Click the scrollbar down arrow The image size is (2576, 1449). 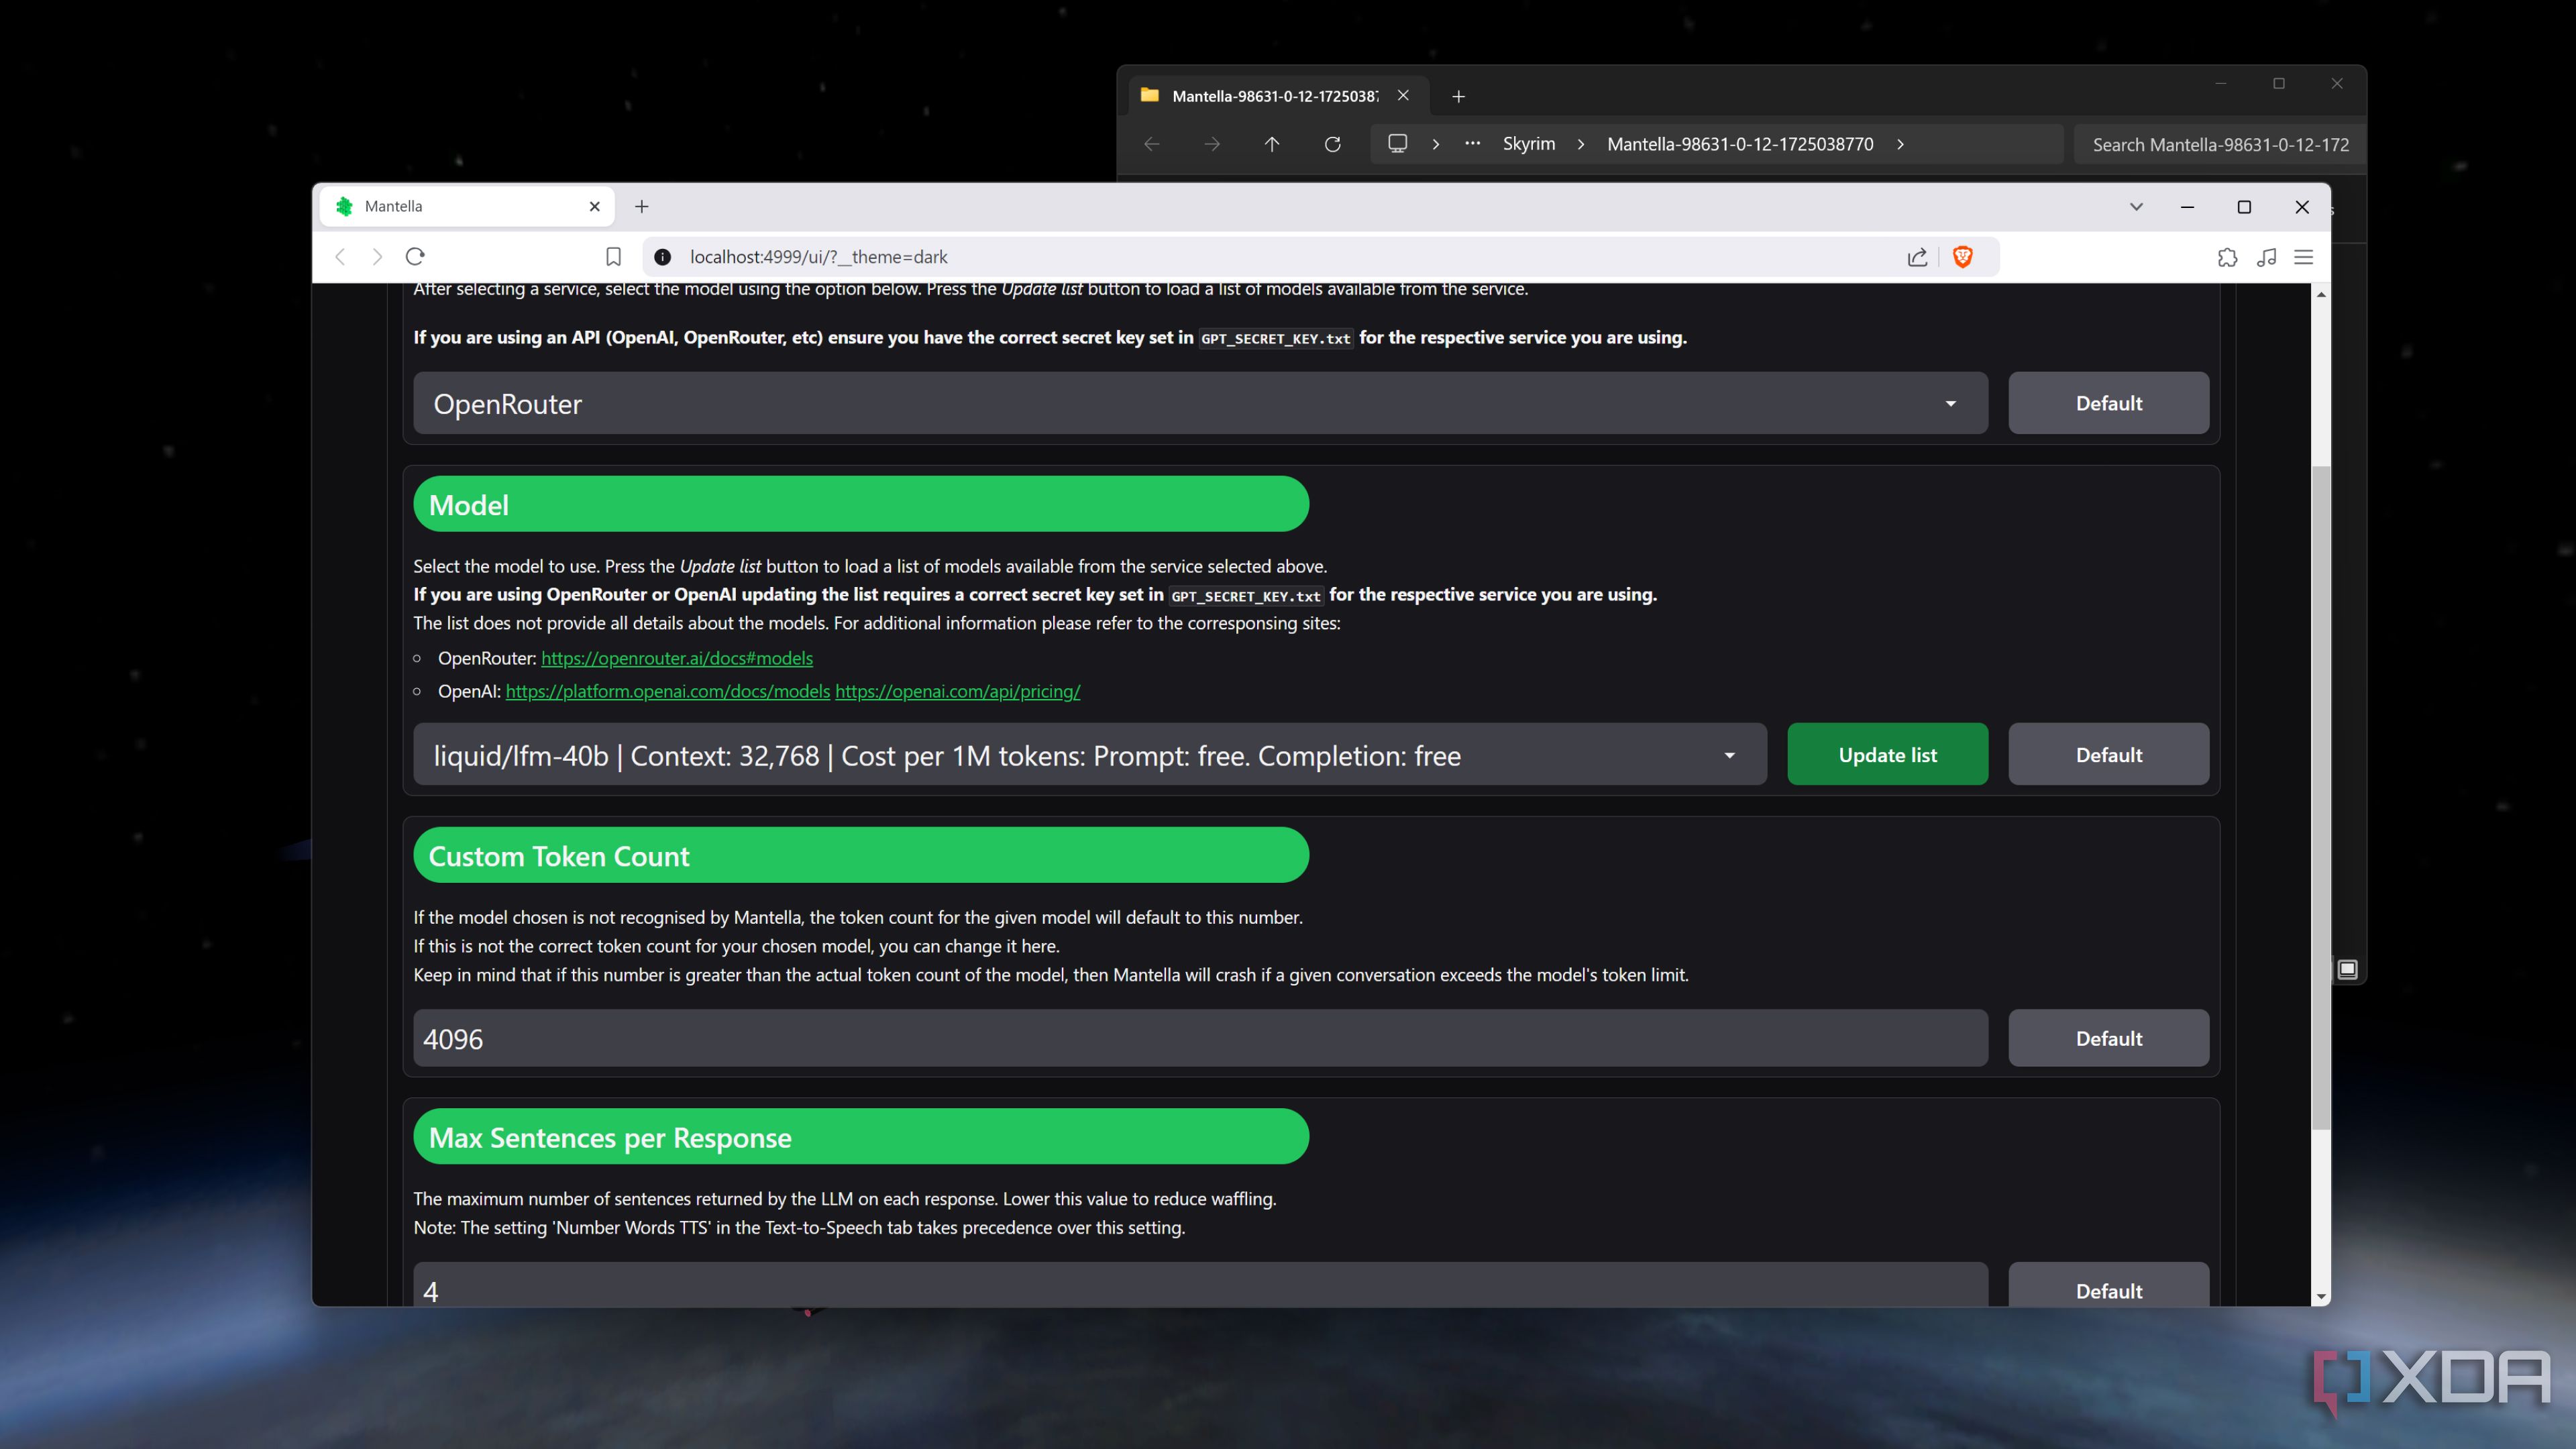2320,1296
